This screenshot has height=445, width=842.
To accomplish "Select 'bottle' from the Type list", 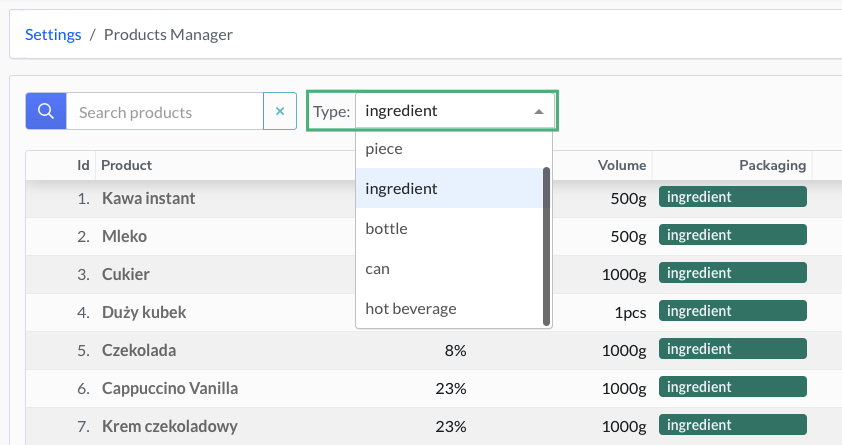I will (x=386, y=228).
